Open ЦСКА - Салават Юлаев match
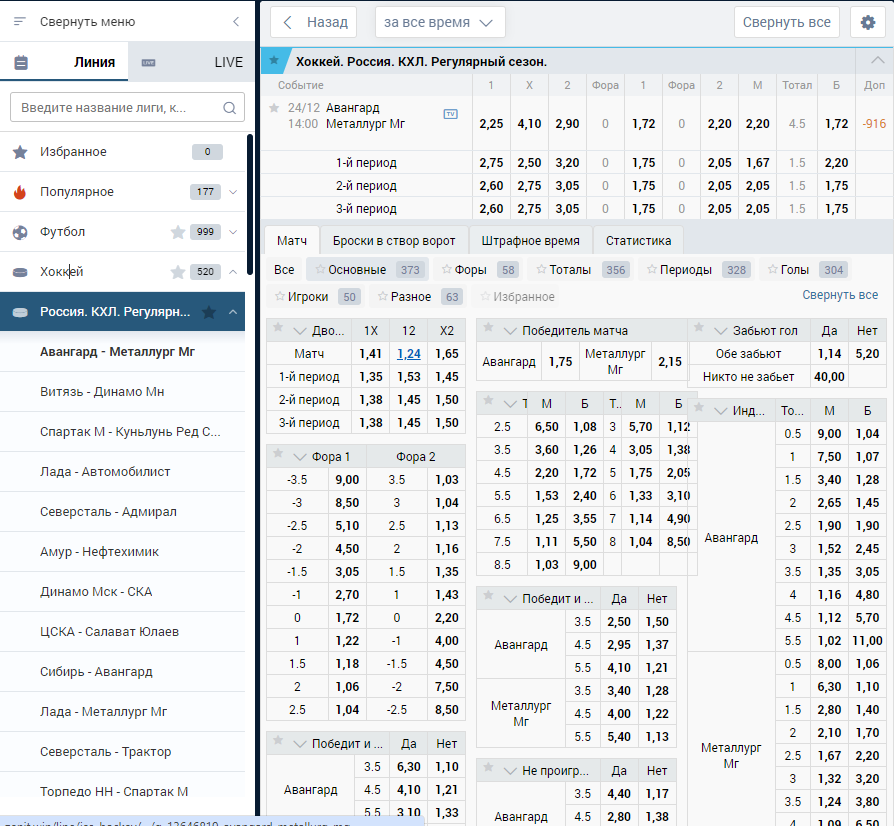Viewport: 894px width, 826px height. tap(123, 632)
